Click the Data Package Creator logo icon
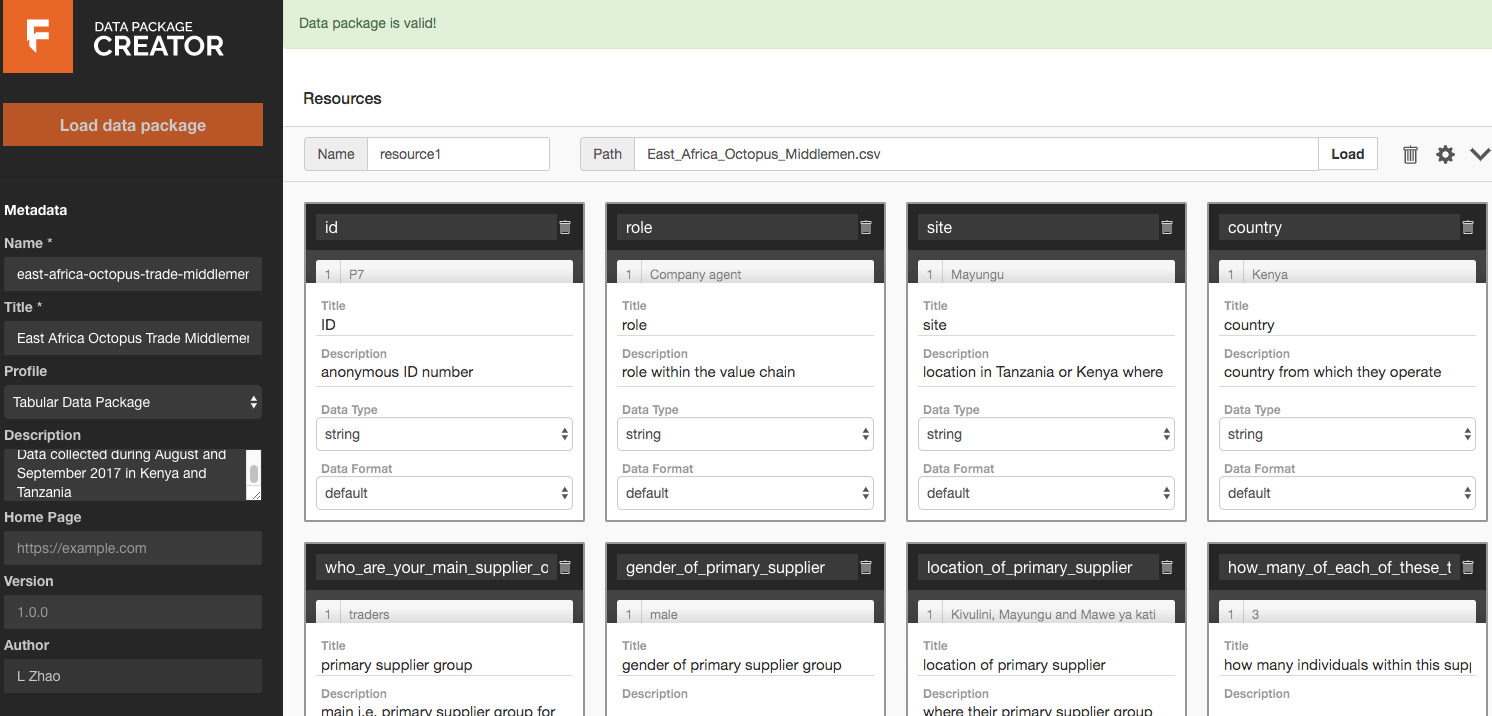The width and height of the screenshot is (1492, 716). point(37,37)
